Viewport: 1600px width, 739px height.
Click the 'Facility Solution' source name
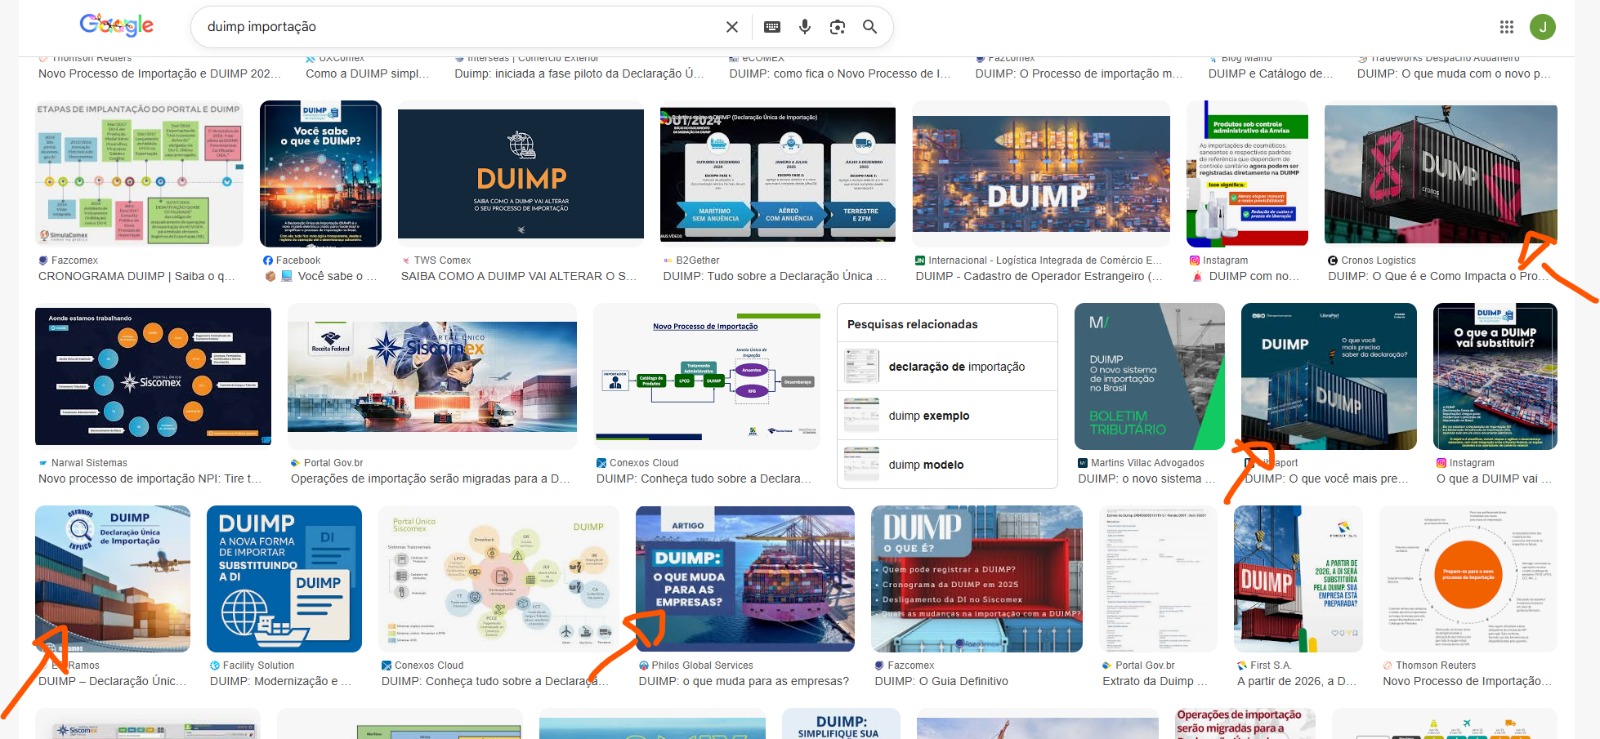tap(259, 665)
